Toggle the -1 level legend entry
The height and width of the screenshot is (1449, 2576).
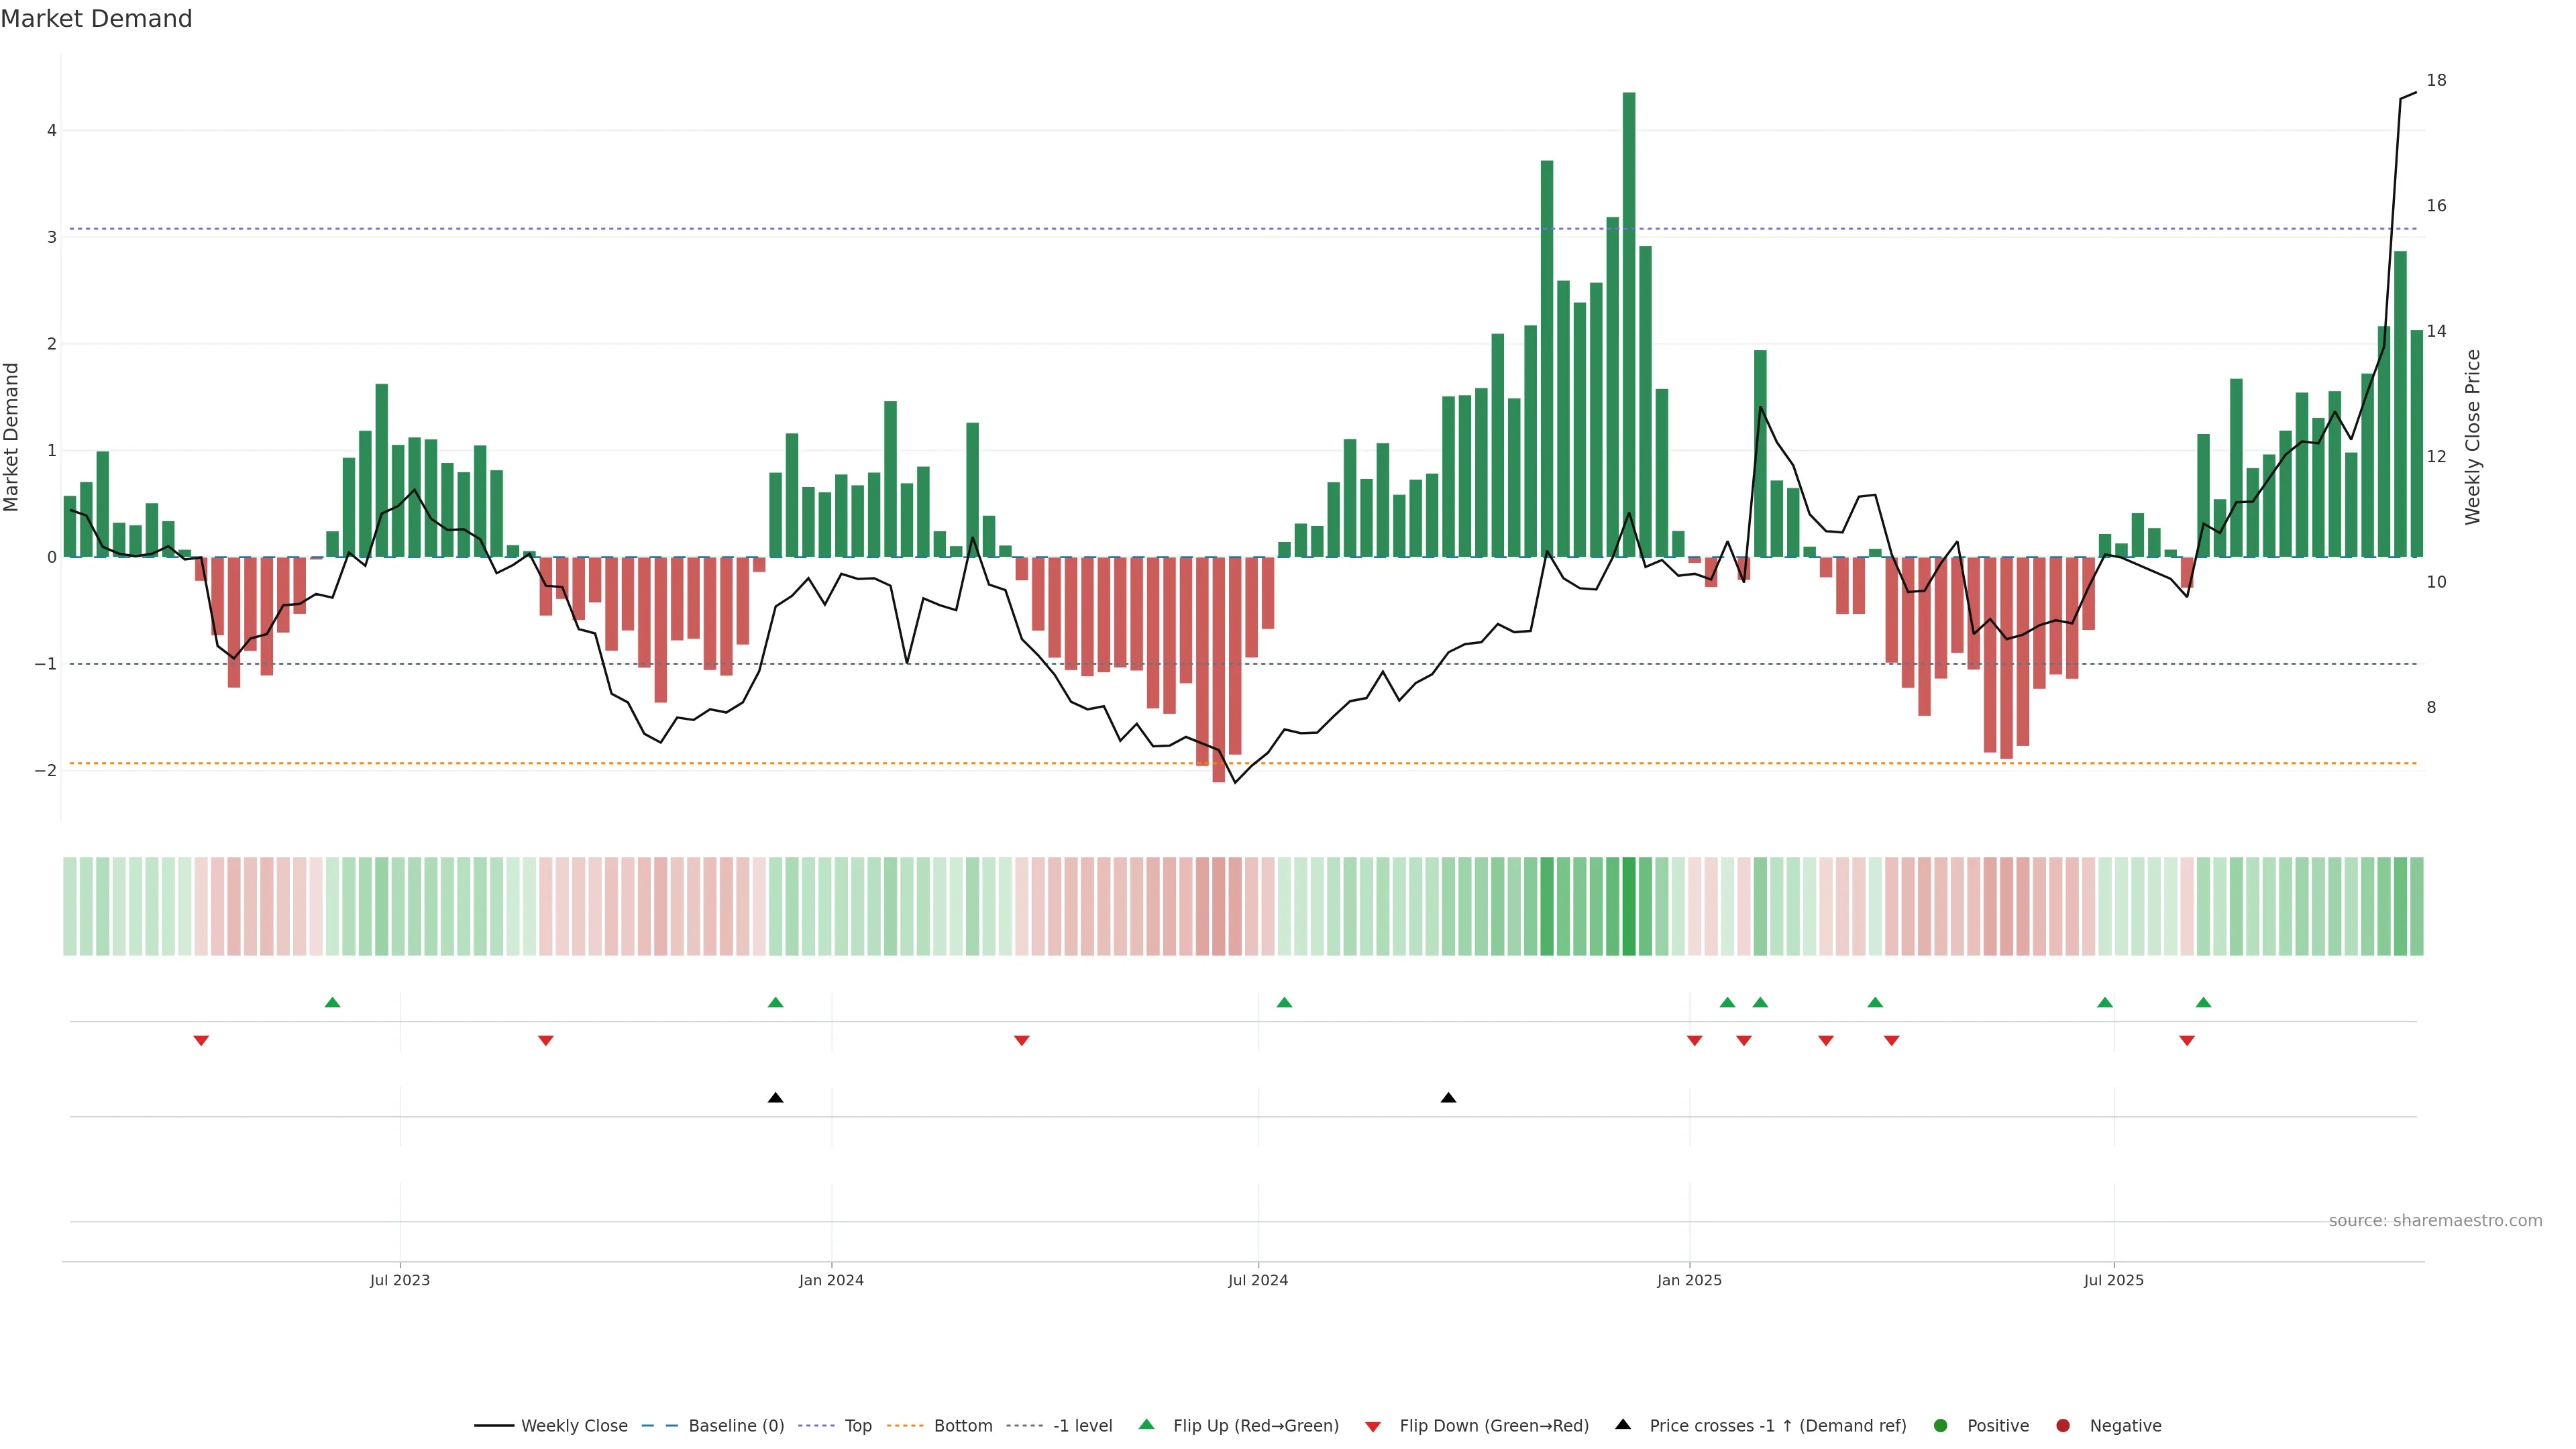(1082, 1425)
